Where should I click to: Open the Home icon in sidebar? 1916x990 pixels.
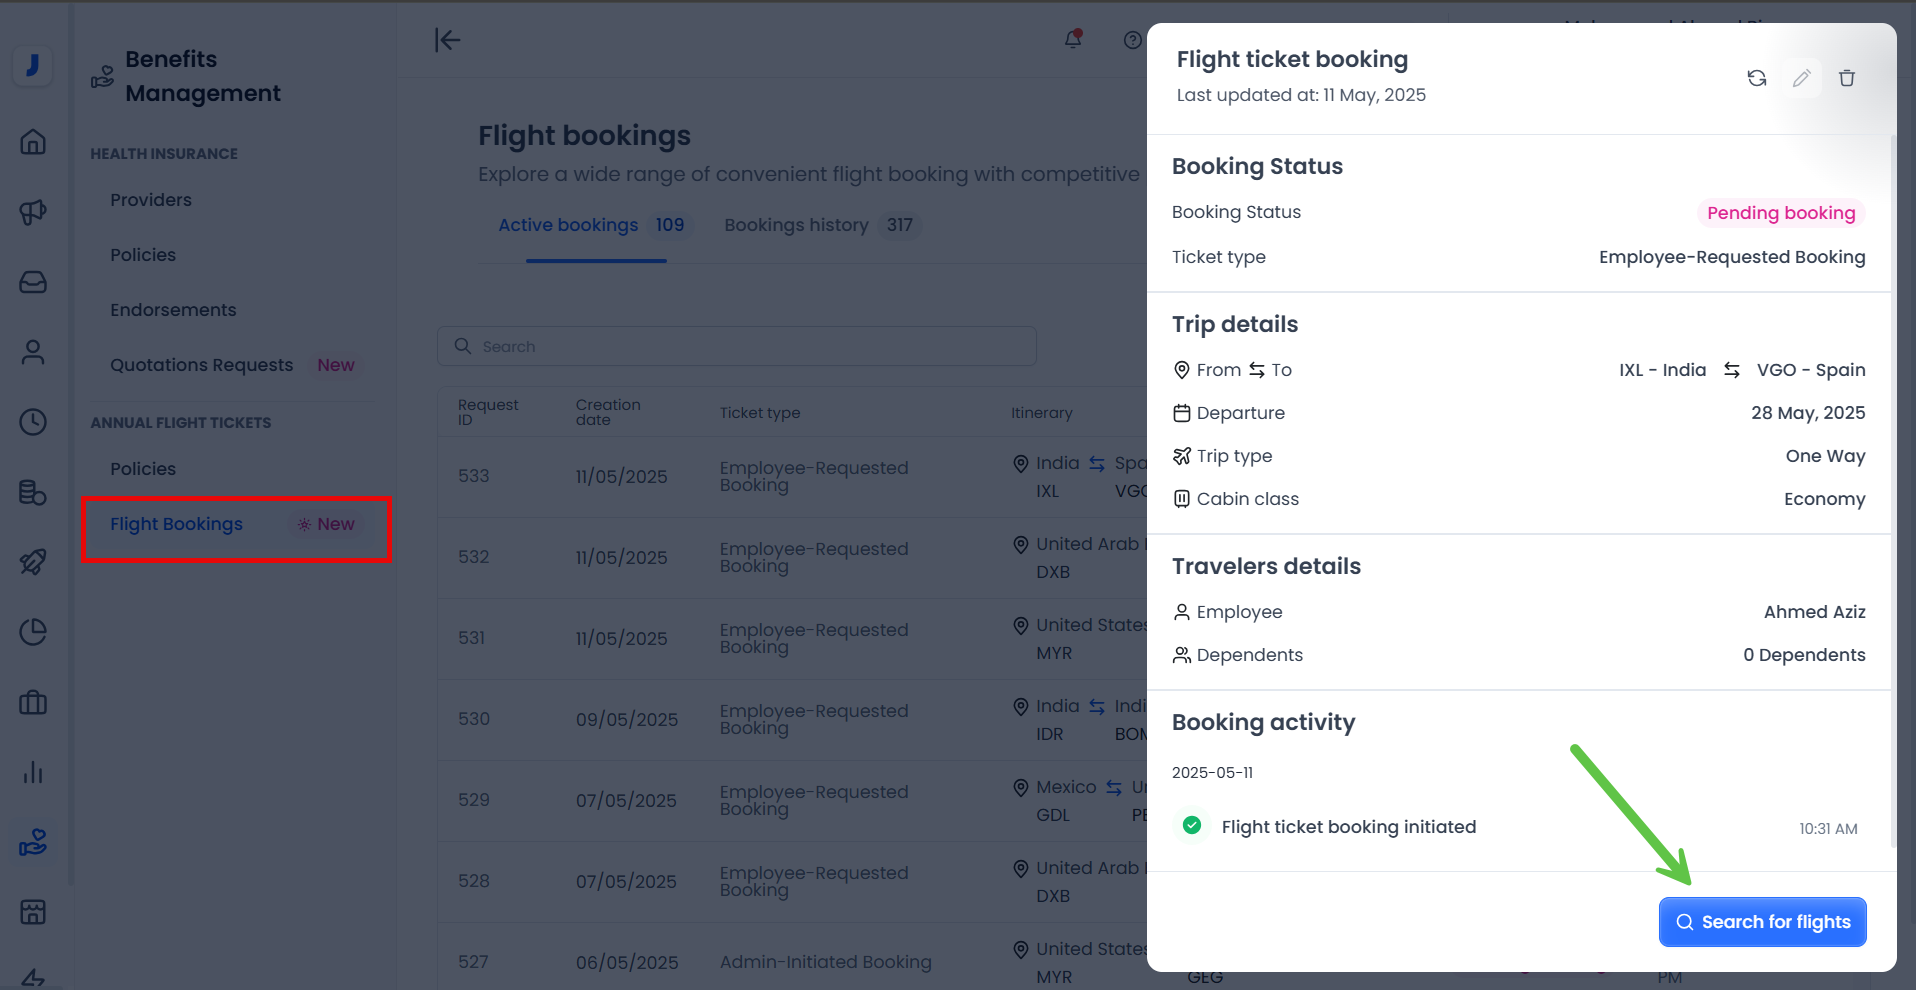33,142
